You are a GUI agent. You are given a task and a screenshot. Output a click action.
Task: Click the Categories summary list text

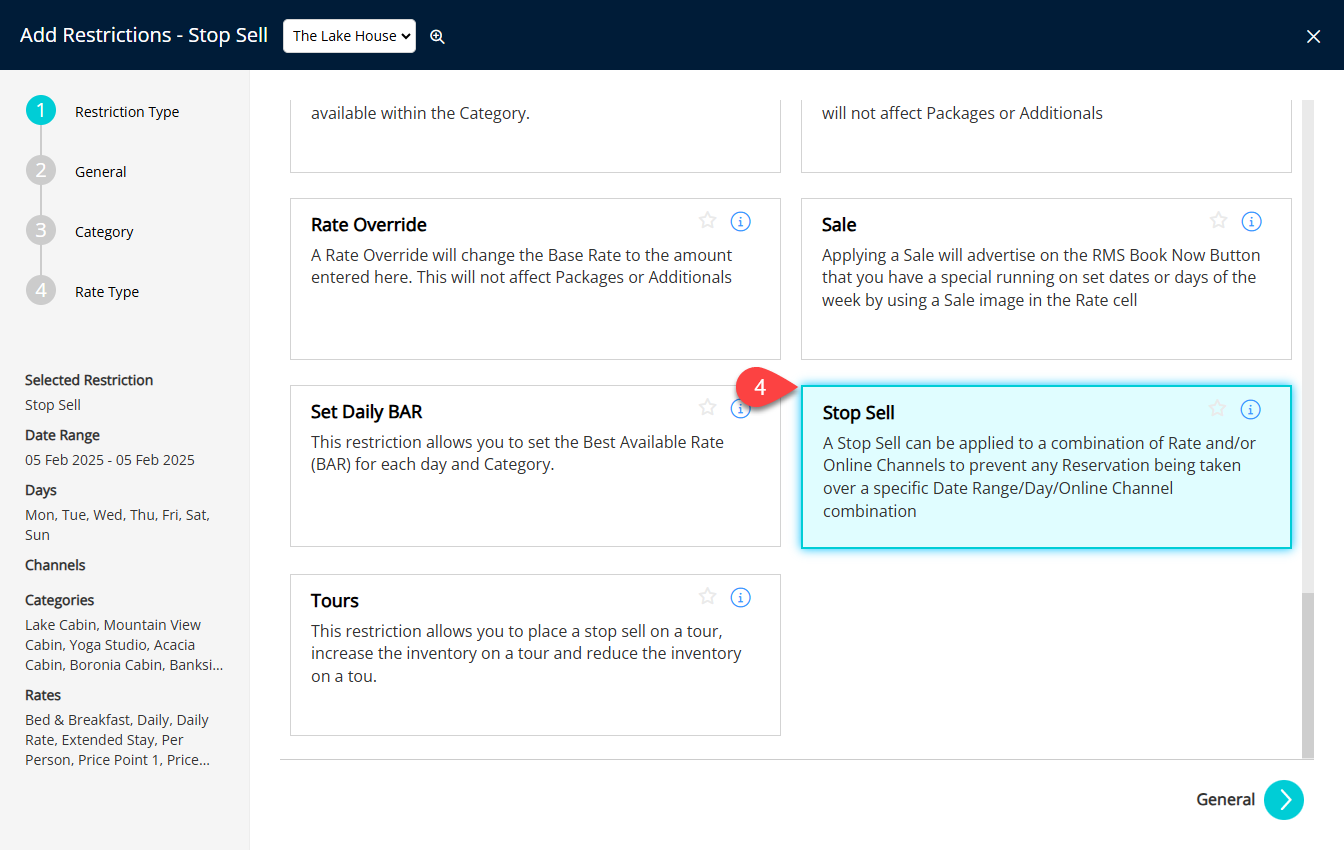pos(124,645)
